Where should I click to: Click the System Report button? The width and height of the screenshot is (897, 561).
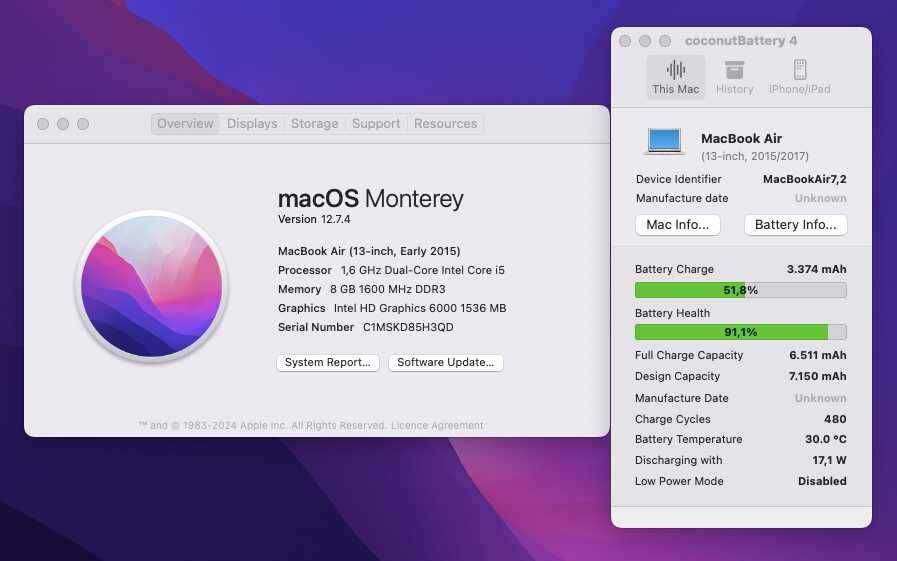pyautogui.click(x=328, y=363)
